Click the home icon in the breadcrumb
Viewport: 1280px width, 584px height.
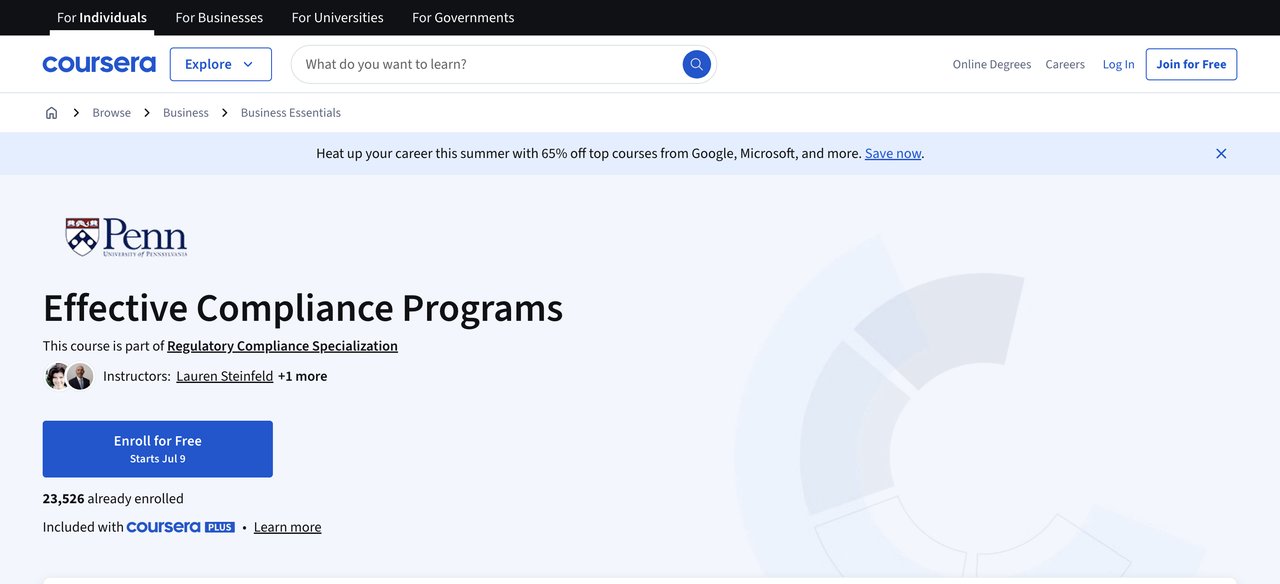point(50,112)
